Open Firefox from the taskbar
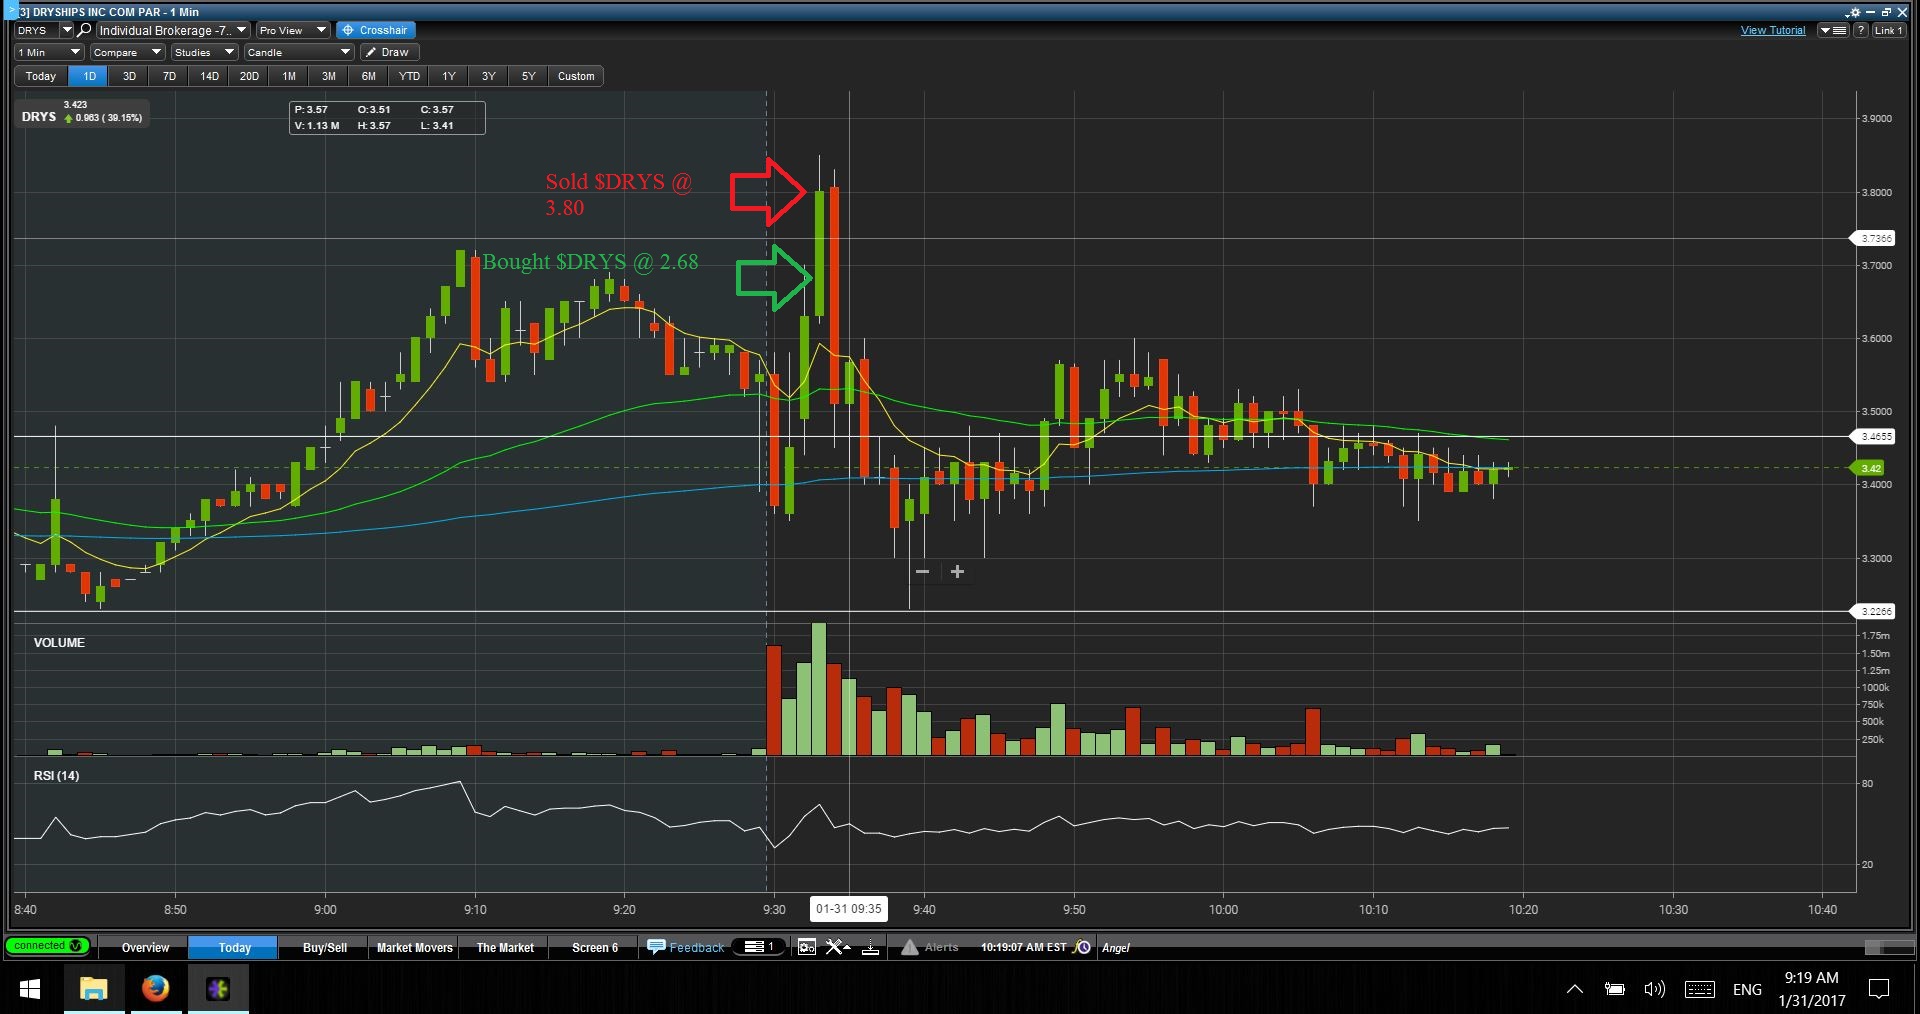The width and height of the screenshot is (1920, 1014). coord(155,989)
